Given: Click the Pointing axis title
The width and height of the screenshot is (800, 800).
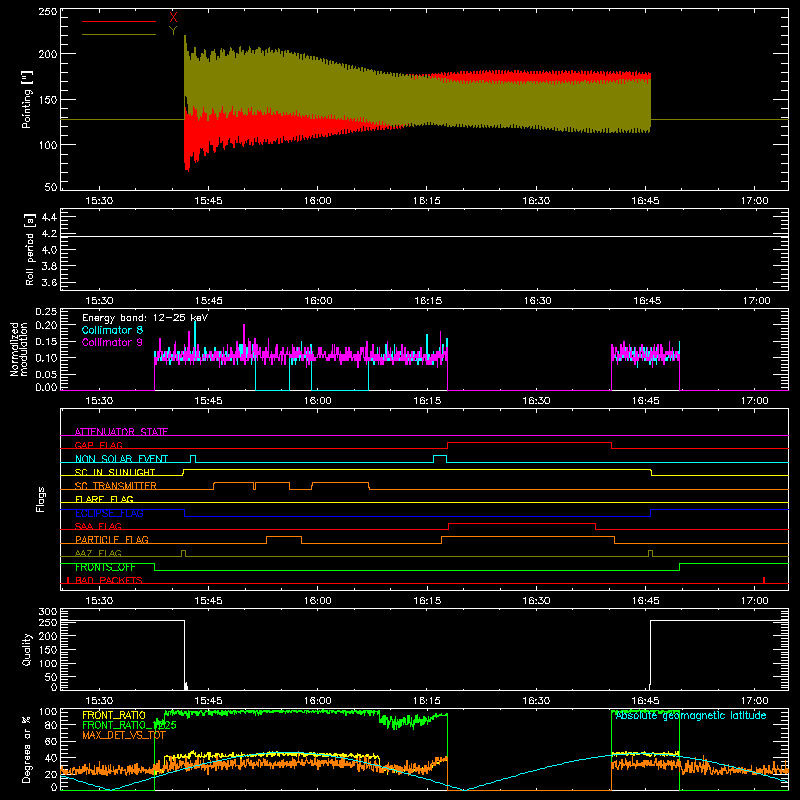Looking at the screenshot, I should tap(27, 99).
